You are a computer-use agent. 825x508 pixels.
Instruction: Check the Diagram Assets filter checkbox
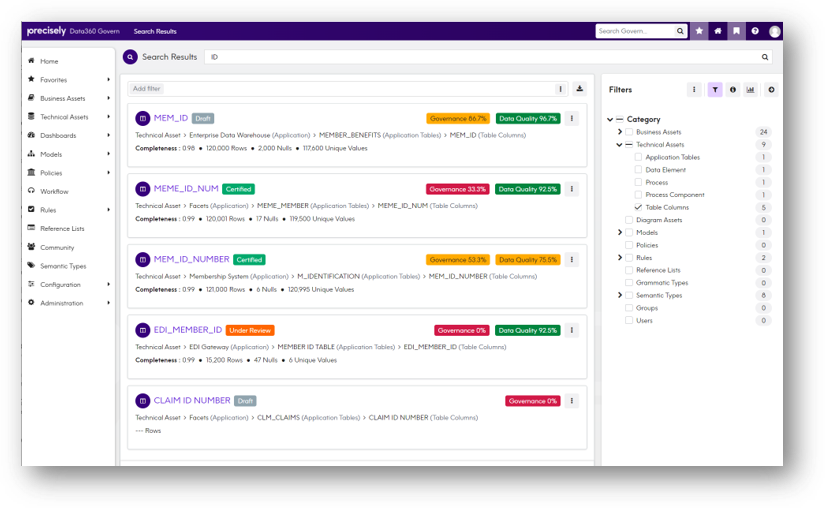click(x=629, y=220)
